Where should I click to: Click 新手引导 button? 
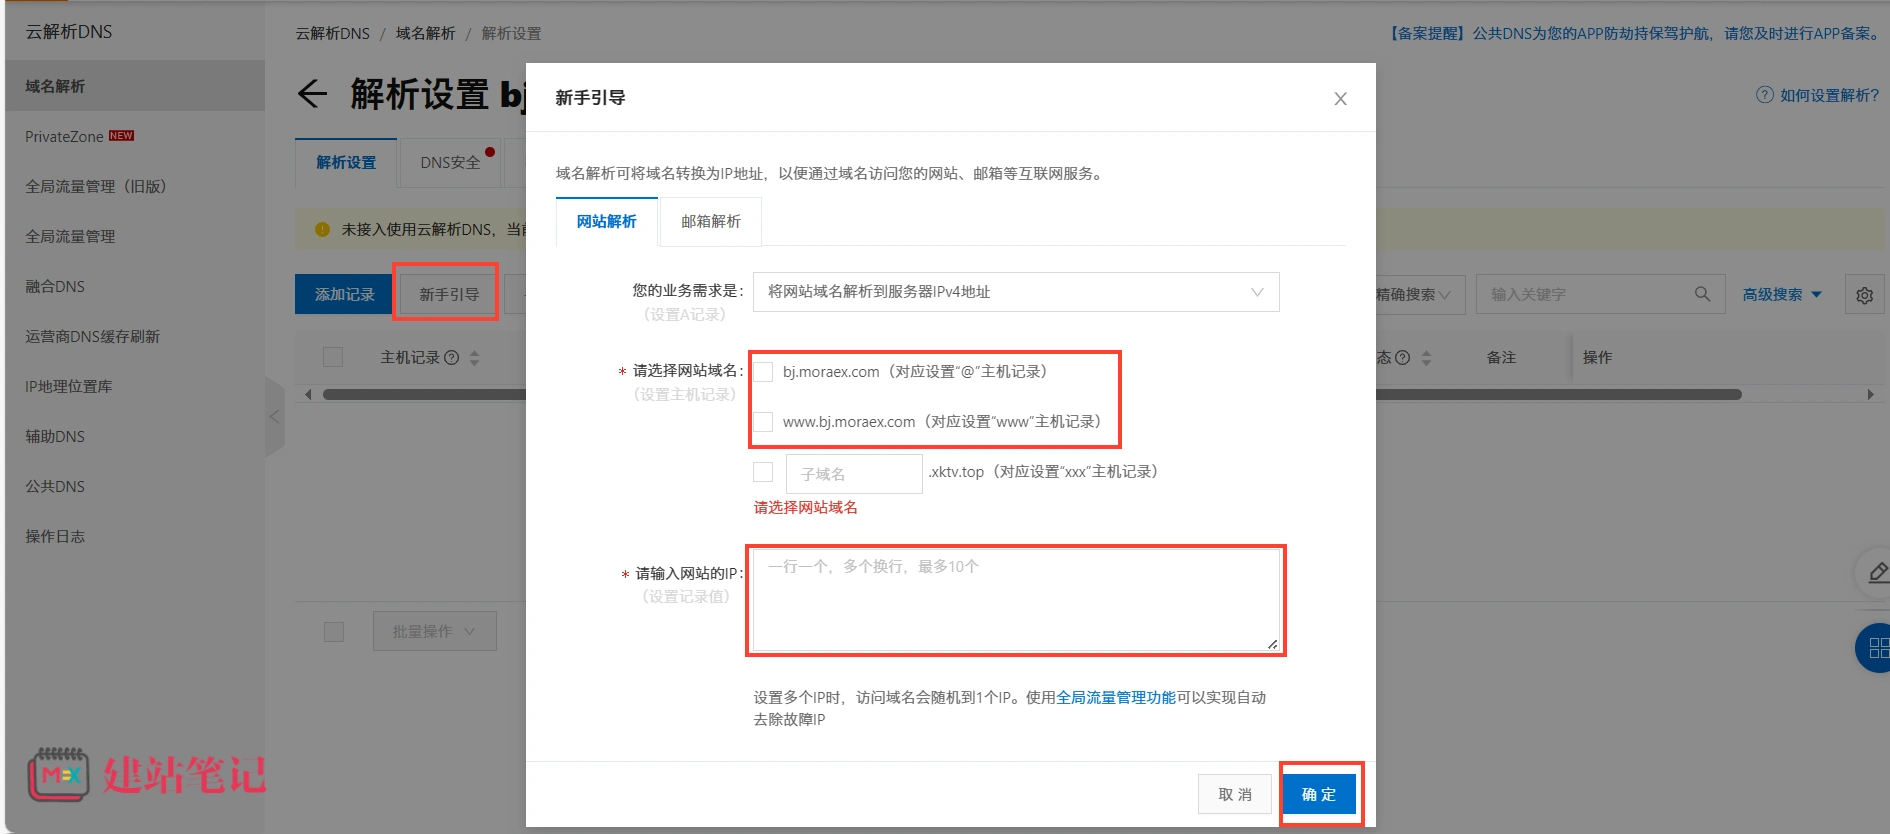(449, 294)
